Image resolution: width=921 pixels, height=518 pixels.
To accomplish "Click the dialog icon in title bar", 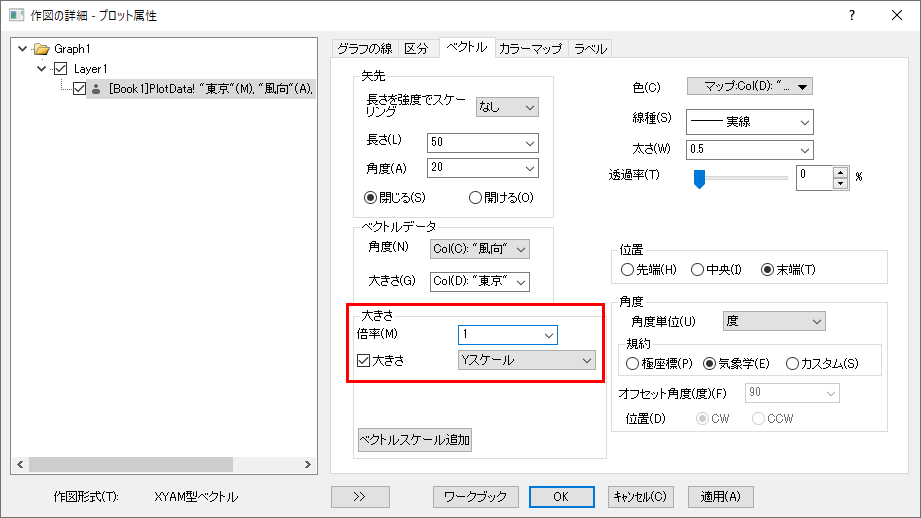I will click(16, 15).
